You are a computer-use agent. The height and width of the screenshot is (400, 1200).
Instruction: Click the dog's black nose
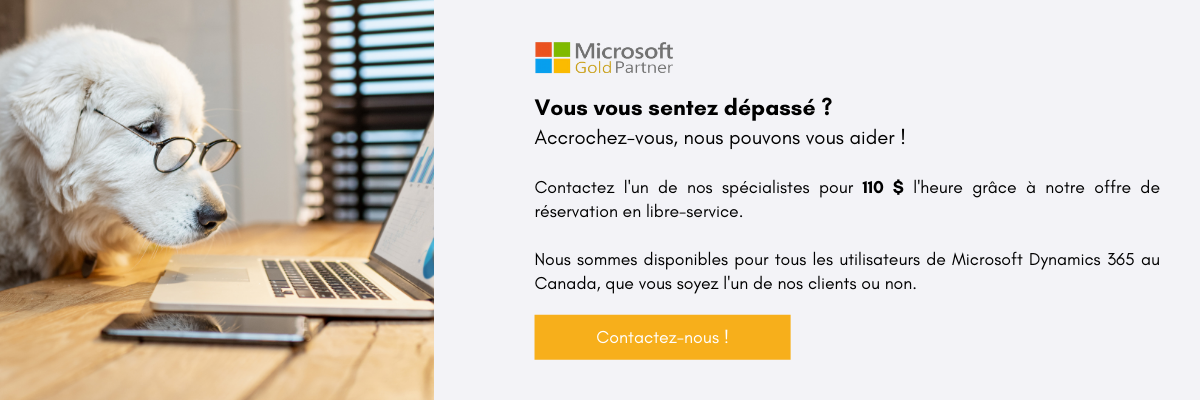[211, 215]
